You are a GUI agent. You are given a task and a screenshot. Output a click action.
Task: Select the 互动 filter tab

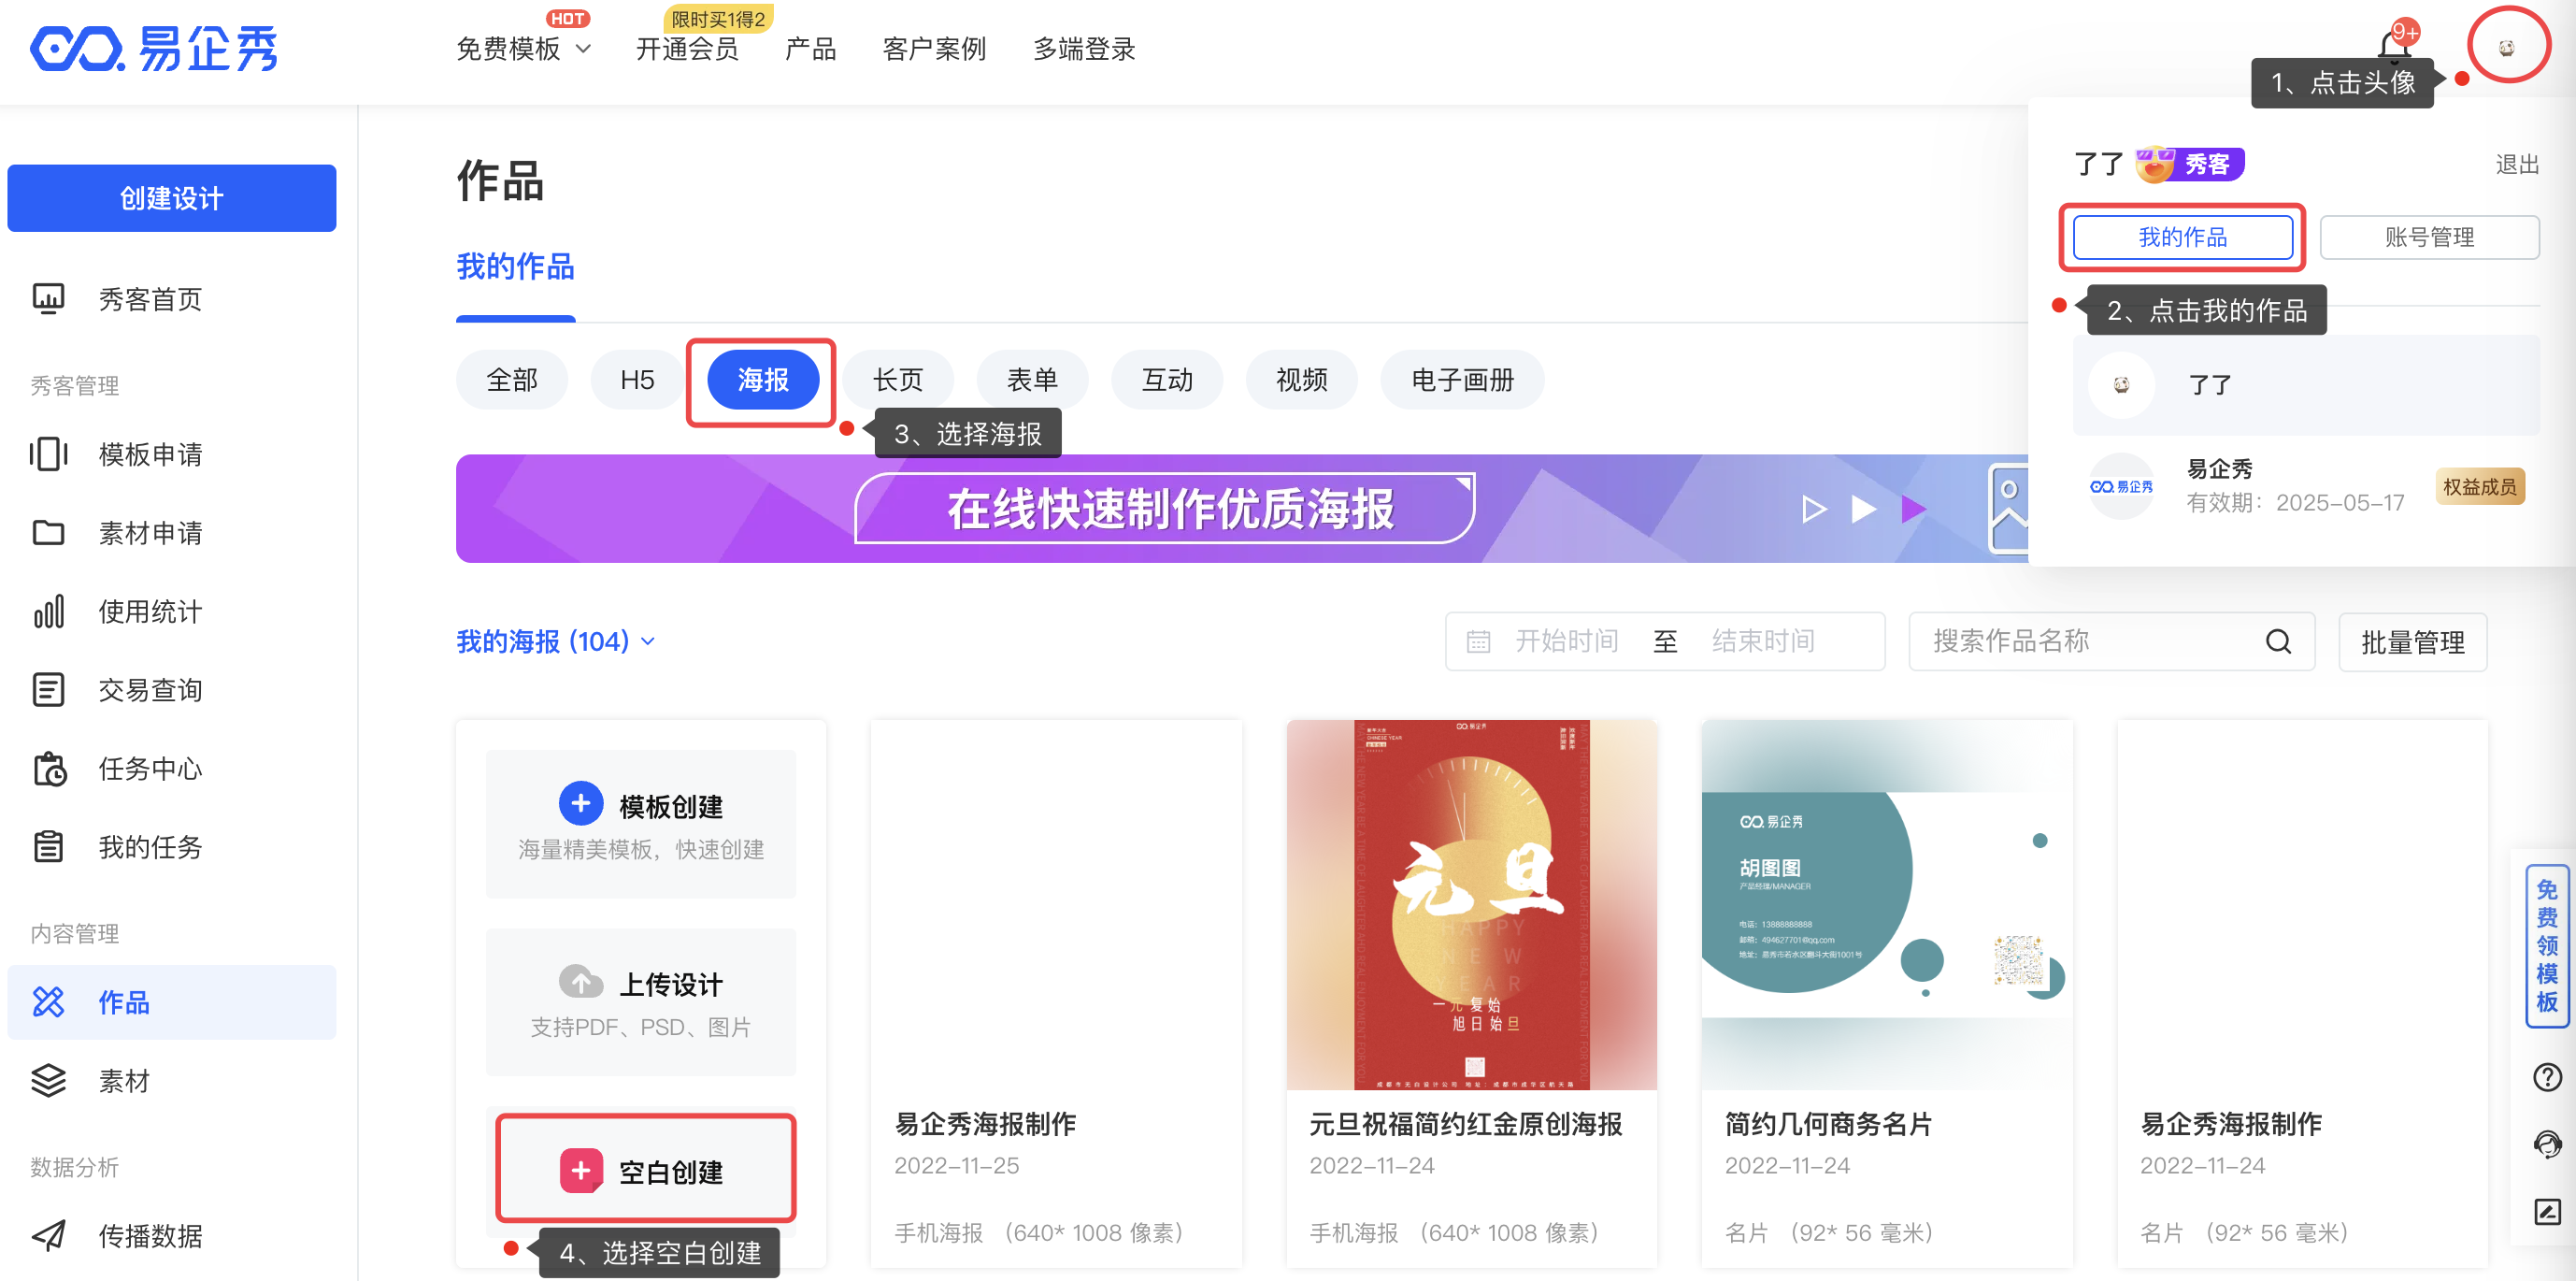click(x=1167, y=380)
